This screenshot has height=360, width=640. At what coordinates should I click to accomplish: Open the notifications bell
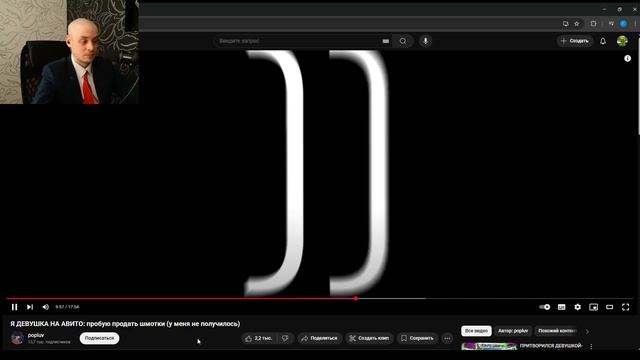click(603, 41)
